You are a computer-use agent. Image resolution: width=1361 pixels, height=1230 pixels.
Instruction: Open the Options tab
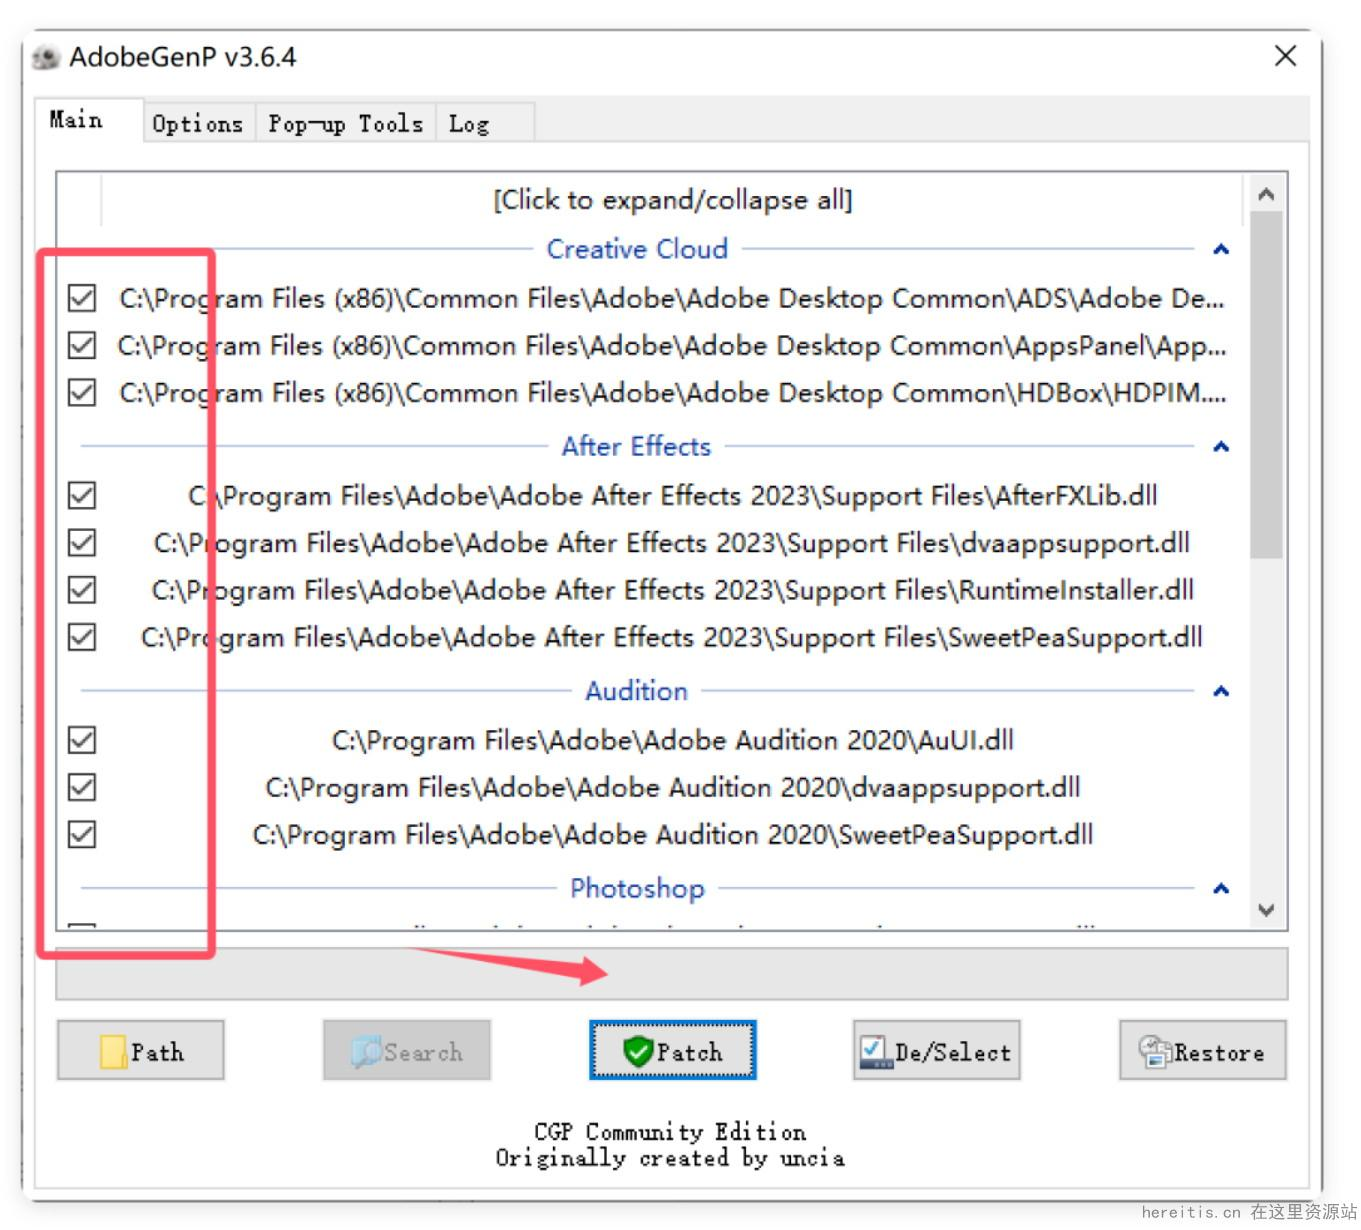click(x=198, y=124)
